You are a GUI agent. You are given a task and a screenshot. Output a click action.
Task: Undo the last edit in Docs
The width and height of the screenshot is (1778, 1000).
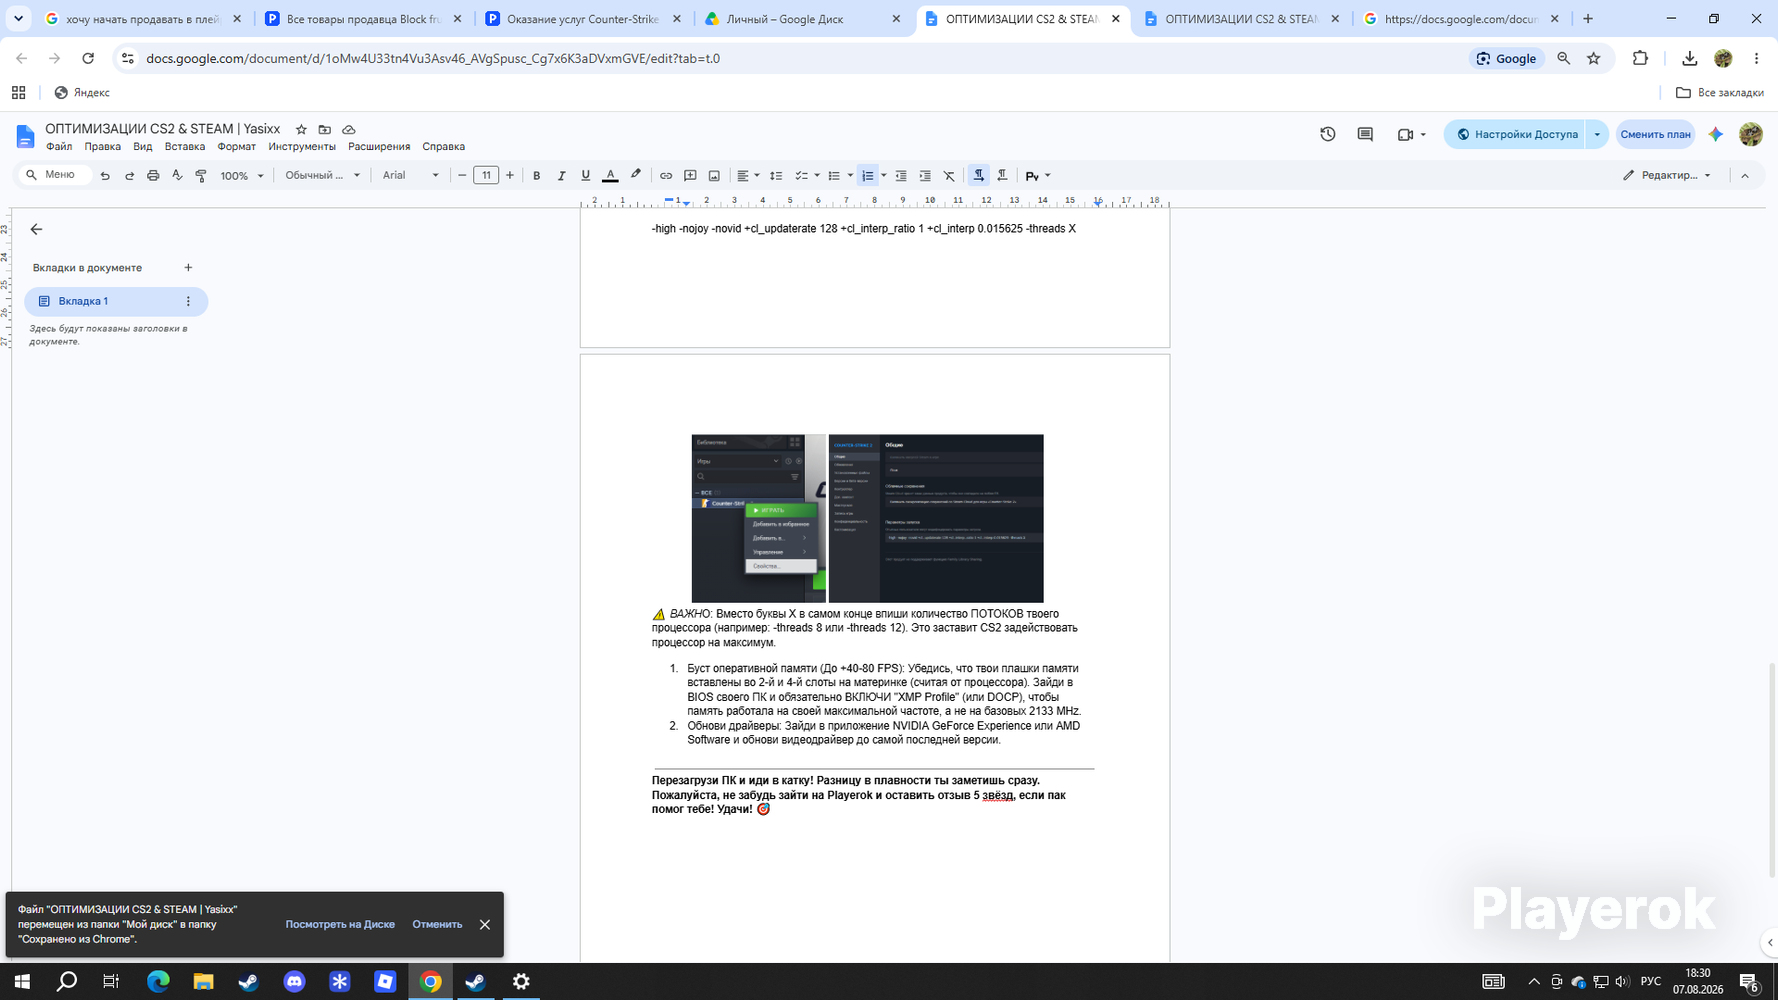pyautogui.click(x=105, y=176)
